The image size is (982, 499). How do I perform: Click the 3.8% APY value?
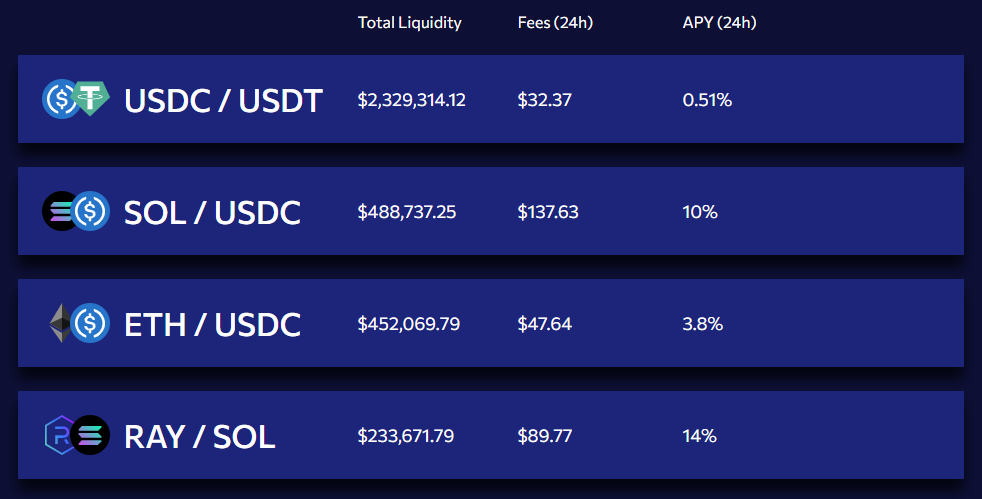tap(703, 324)
